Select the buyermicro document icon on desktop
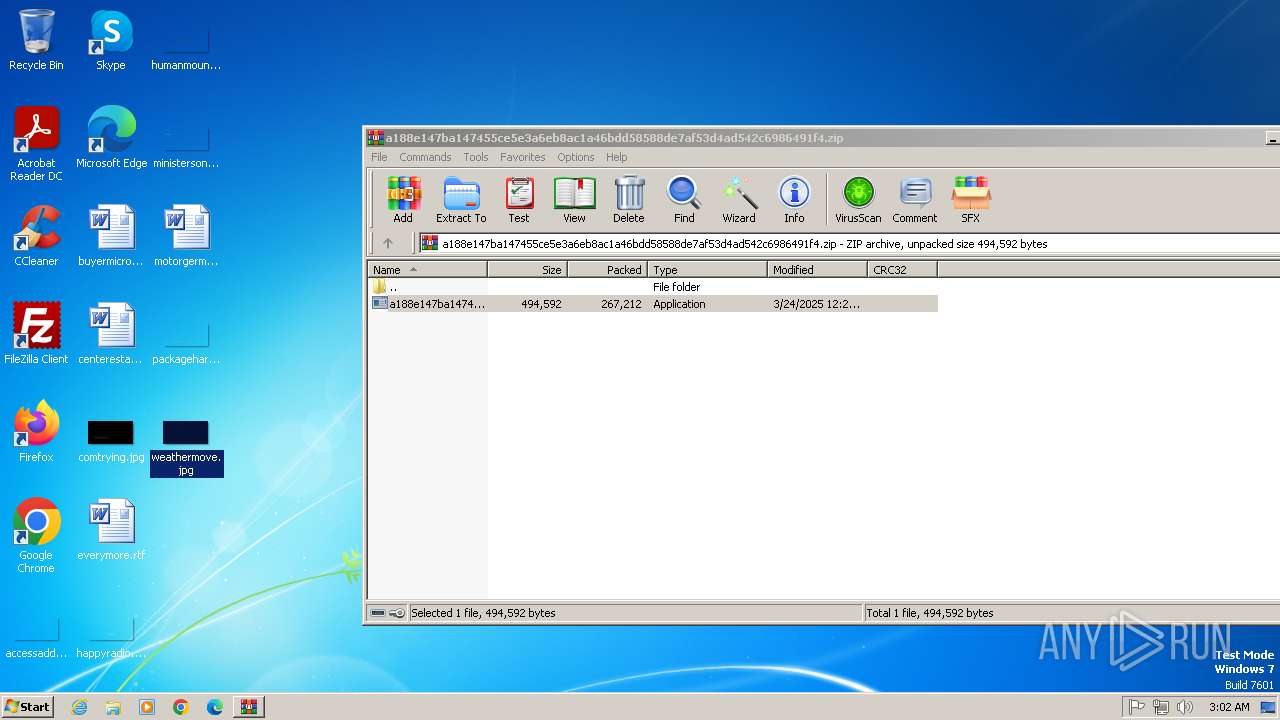This screenshot has height=720, width=1280. pos(111,236)
